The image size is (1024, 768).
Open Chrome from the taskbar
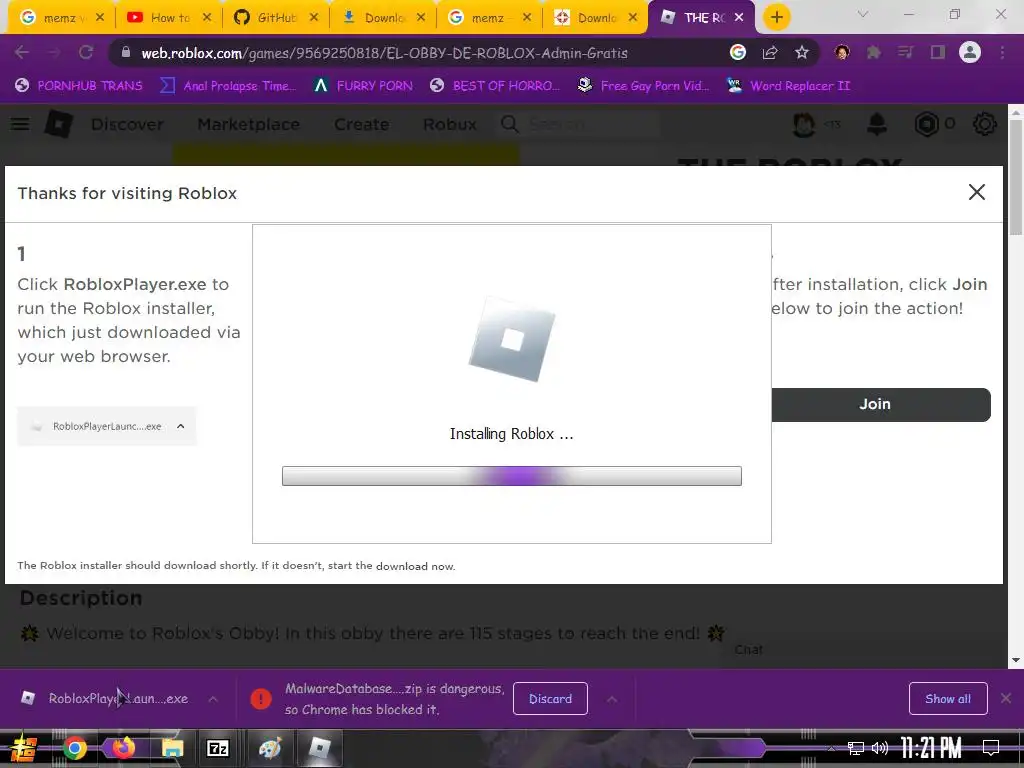coord(75,748)
